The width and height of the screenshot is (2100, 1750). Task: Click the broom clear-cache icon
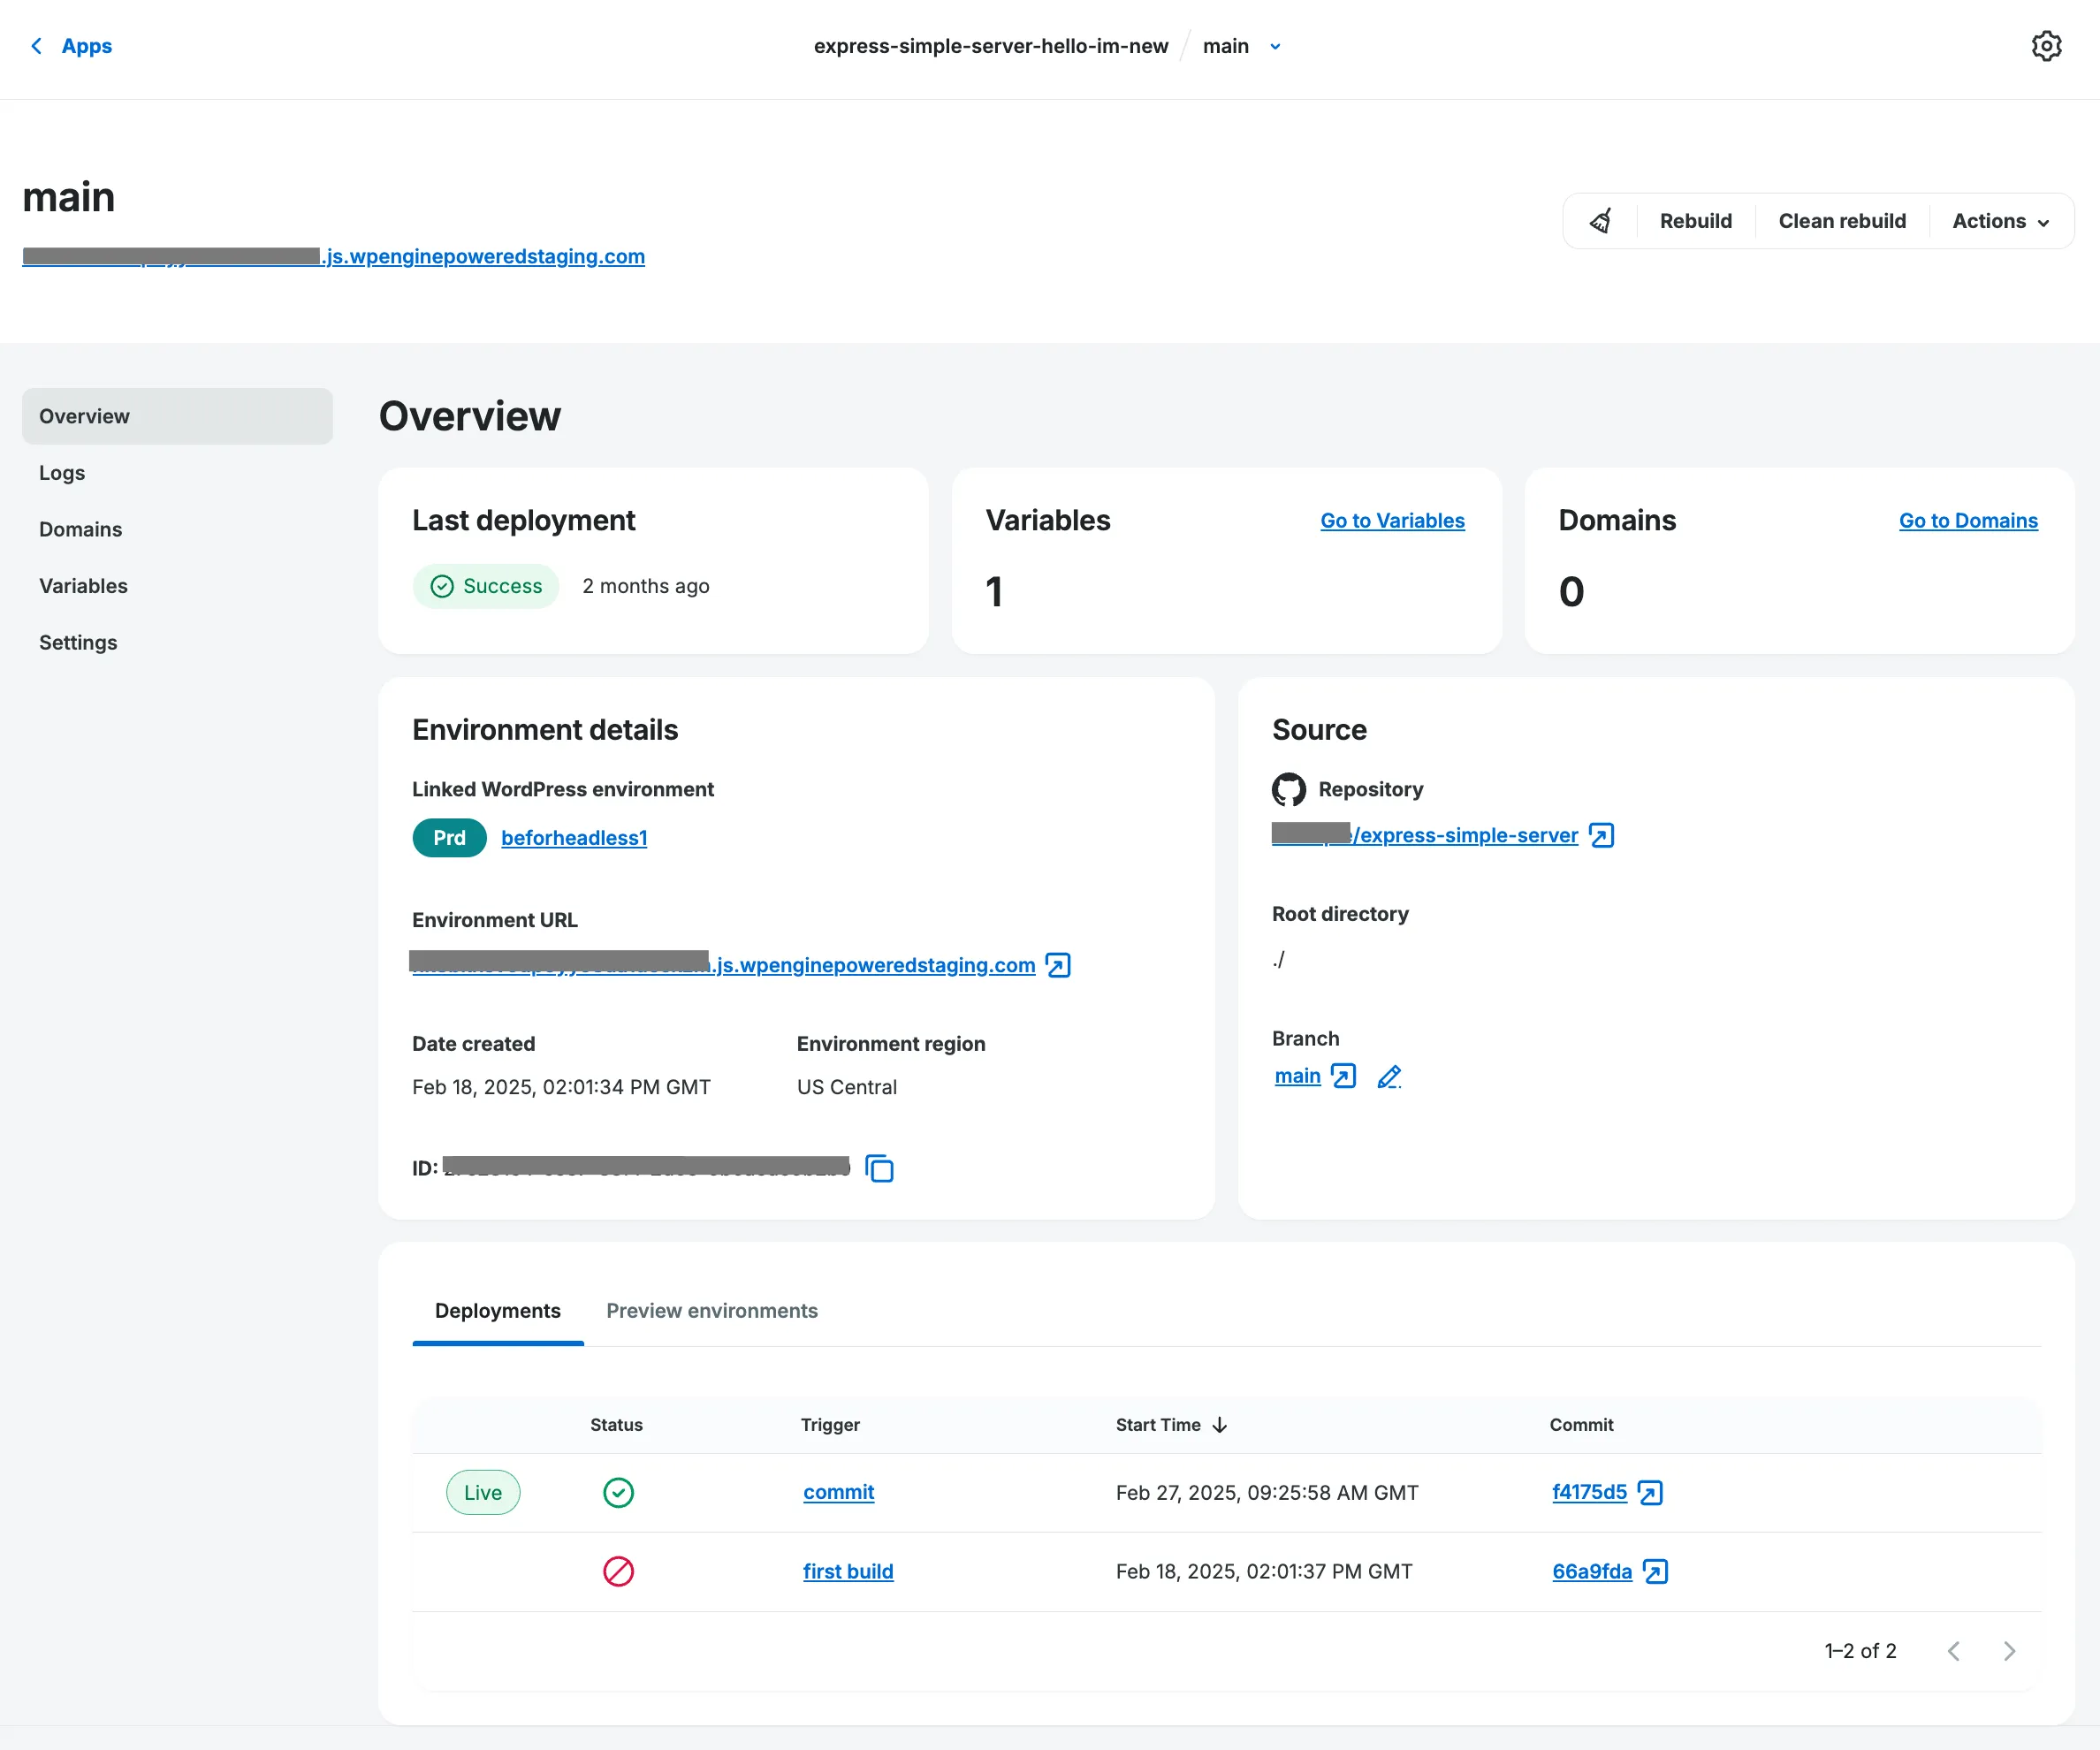1601,221
